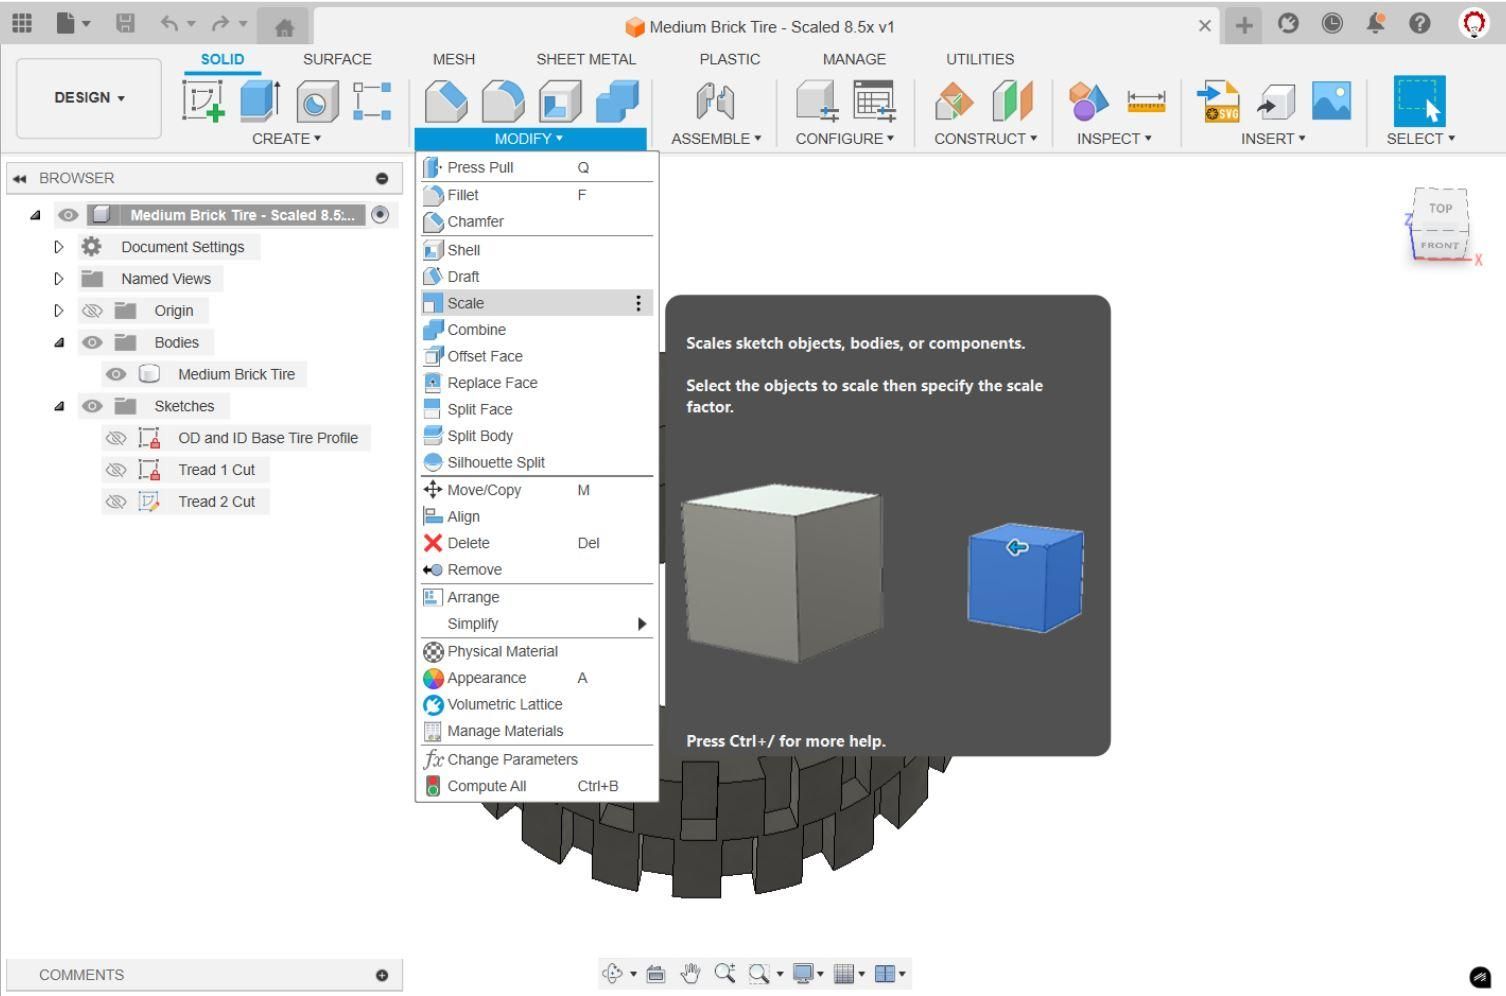Open the CREATE dropdown menu

tap(287, 139)
